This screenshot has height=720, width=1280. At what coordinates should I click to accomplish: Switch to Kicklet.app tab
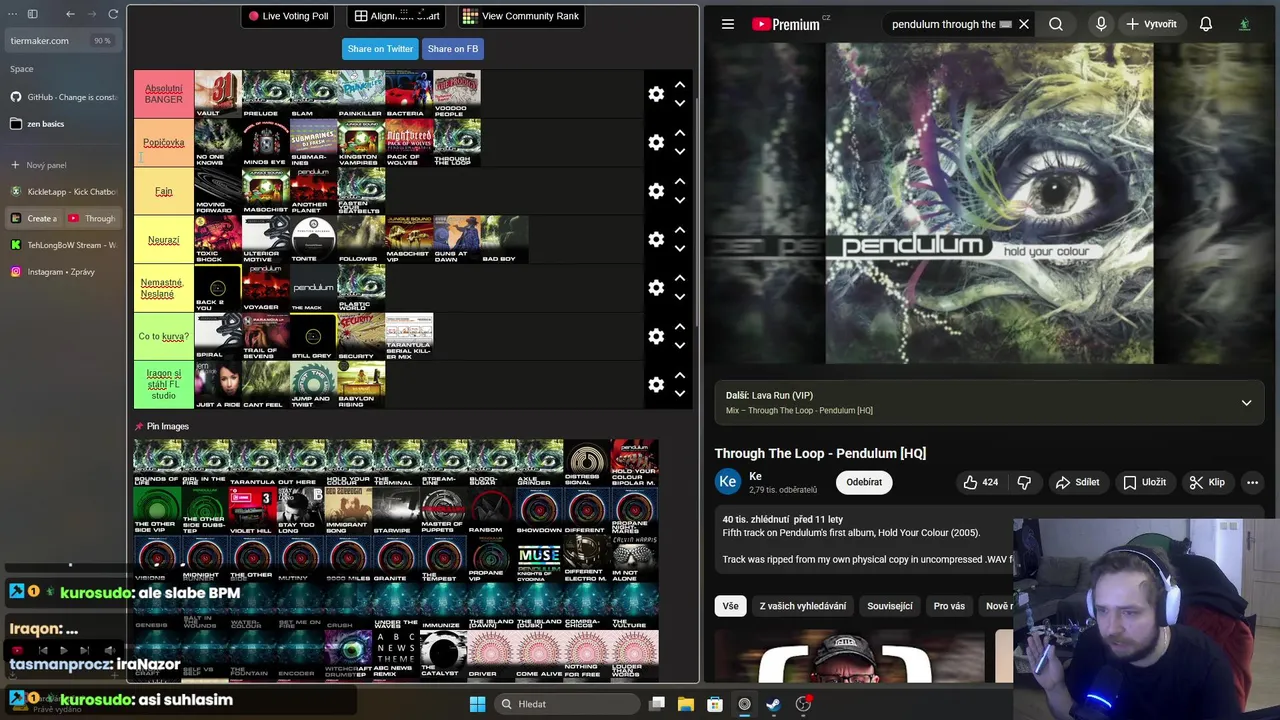pos(62,191)
